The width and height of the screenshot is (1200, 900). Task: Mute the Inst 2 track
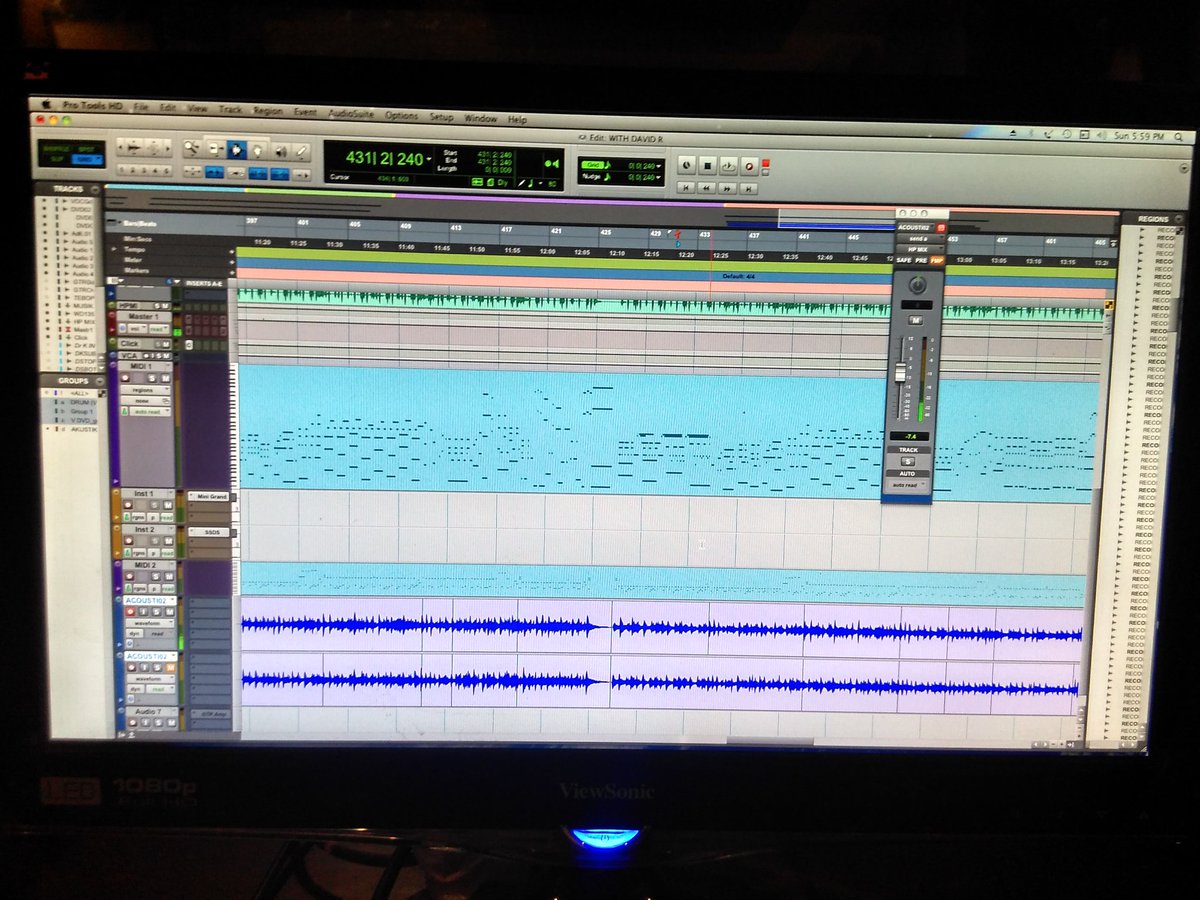(x=168, y=541)
